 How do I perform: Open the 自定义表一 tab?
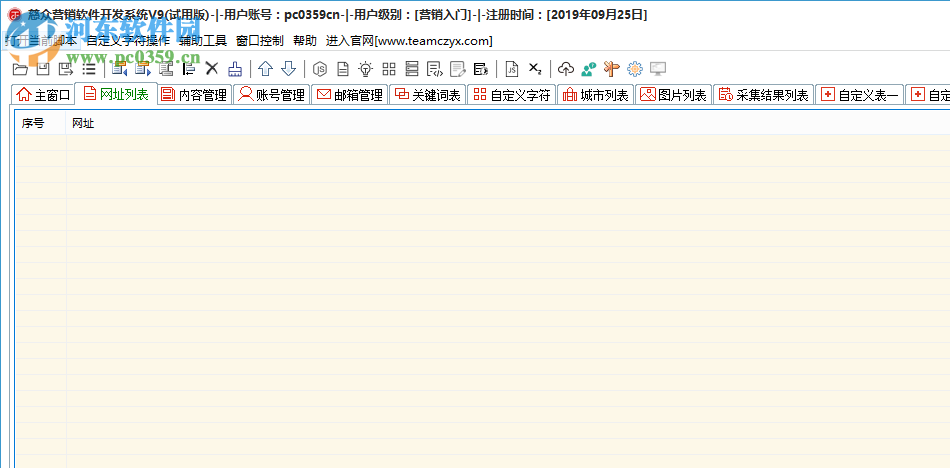860,95
